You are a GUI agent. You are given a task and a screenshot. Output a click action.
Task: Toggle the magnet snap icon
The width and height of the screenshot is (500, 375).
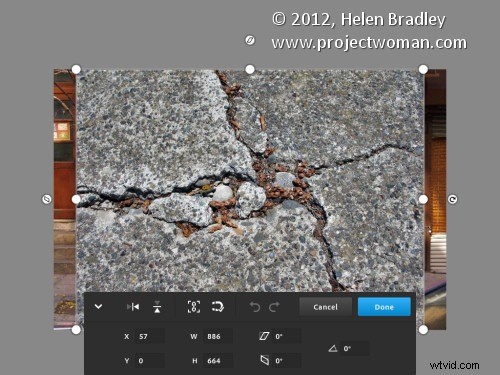(x=218, y=307)
